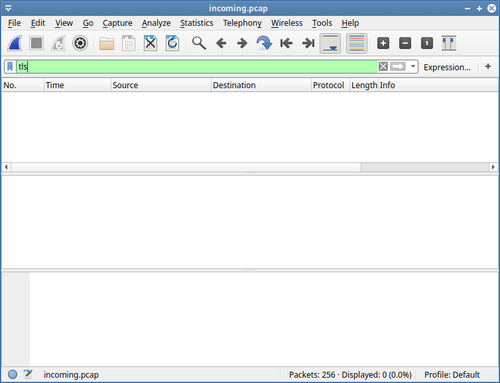500x383 pixels.
Task: Click the expert information circle icon
Action: (12, 375)
